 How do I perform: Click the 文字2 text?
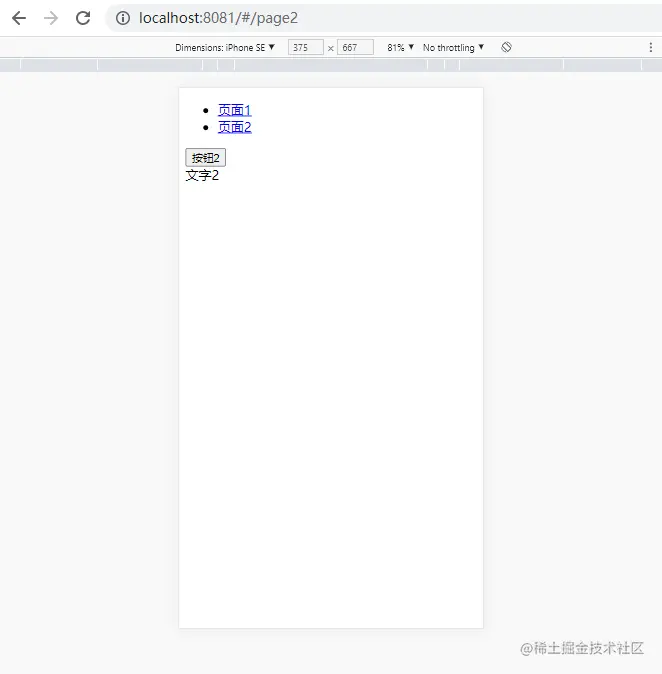pyautogui.click(x=202, y=175)
